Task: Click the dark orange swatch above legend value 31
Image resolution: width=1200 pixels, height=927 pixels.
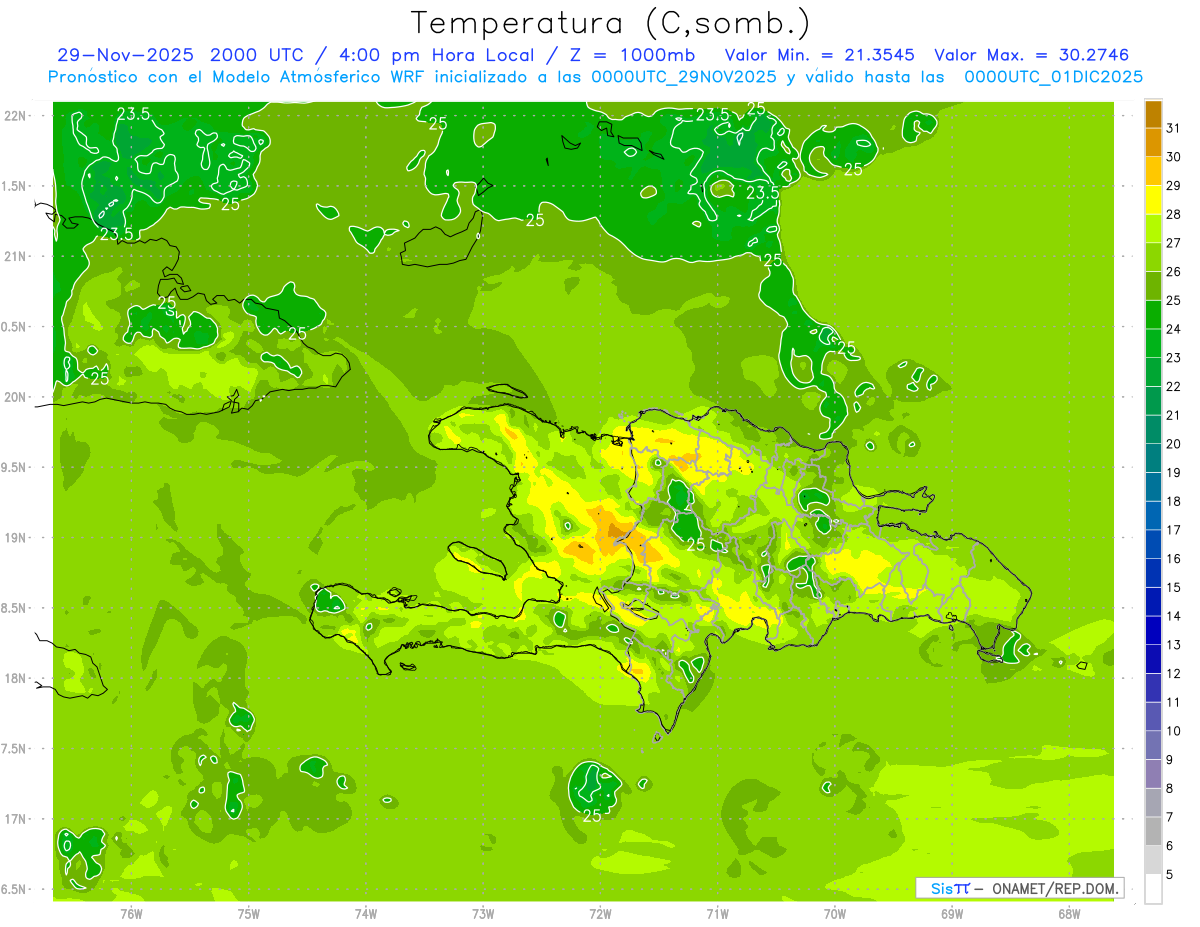Action: (x=1153, y=114)
